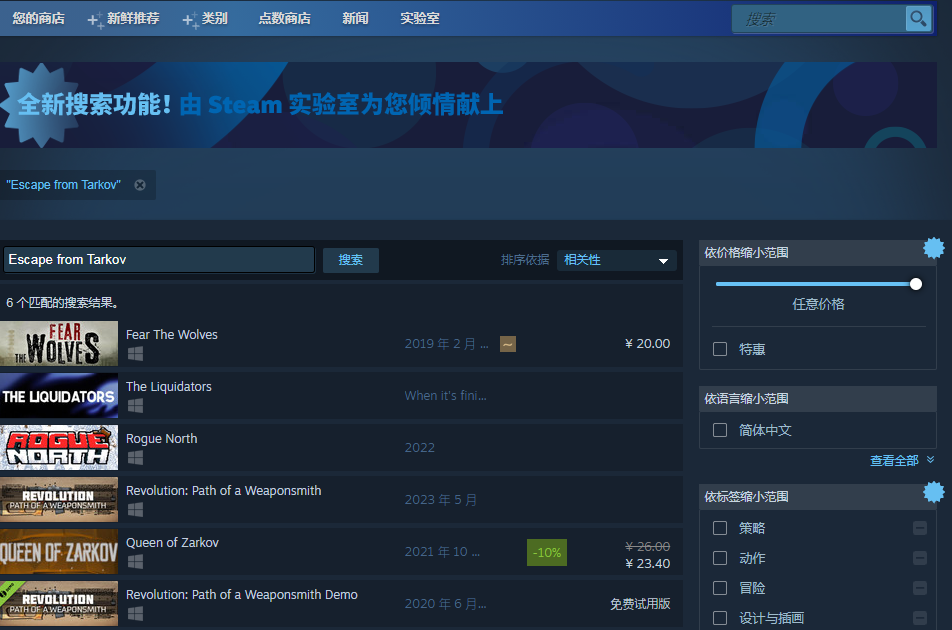Check the 动作 tag filter
The height and width of the screenshot is (630, 952).
tap(720, 558)
